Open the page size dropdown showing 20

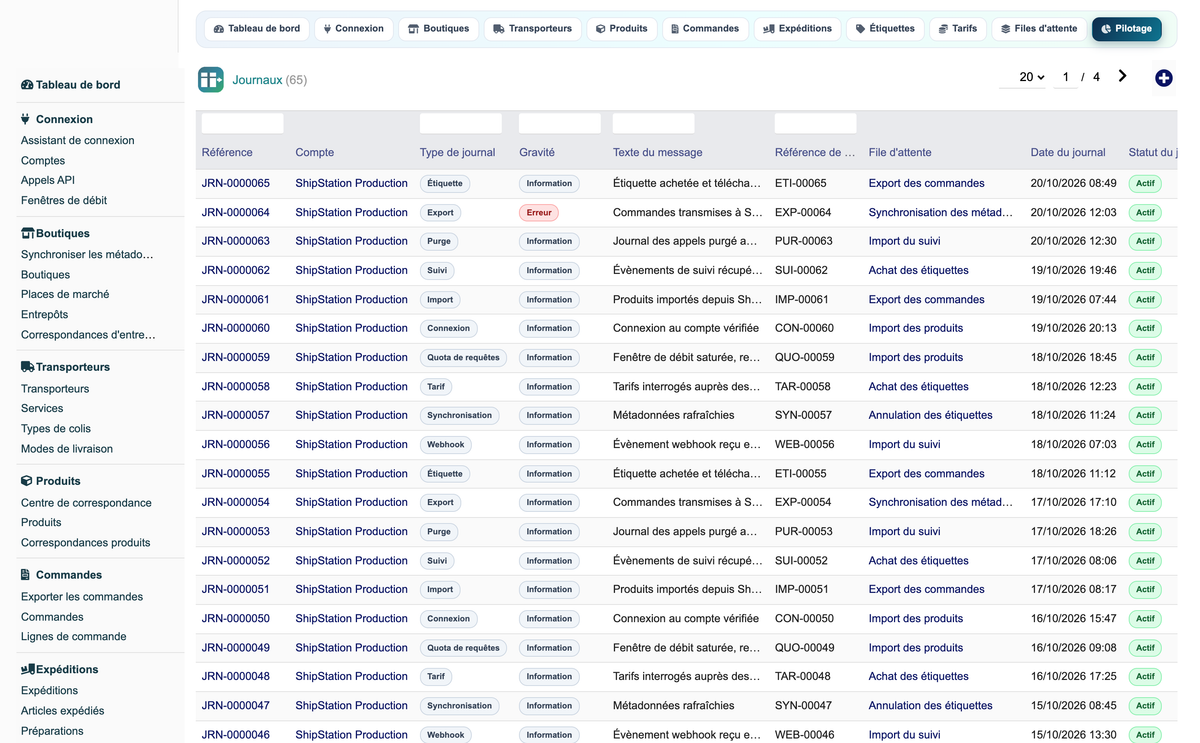1032,77
